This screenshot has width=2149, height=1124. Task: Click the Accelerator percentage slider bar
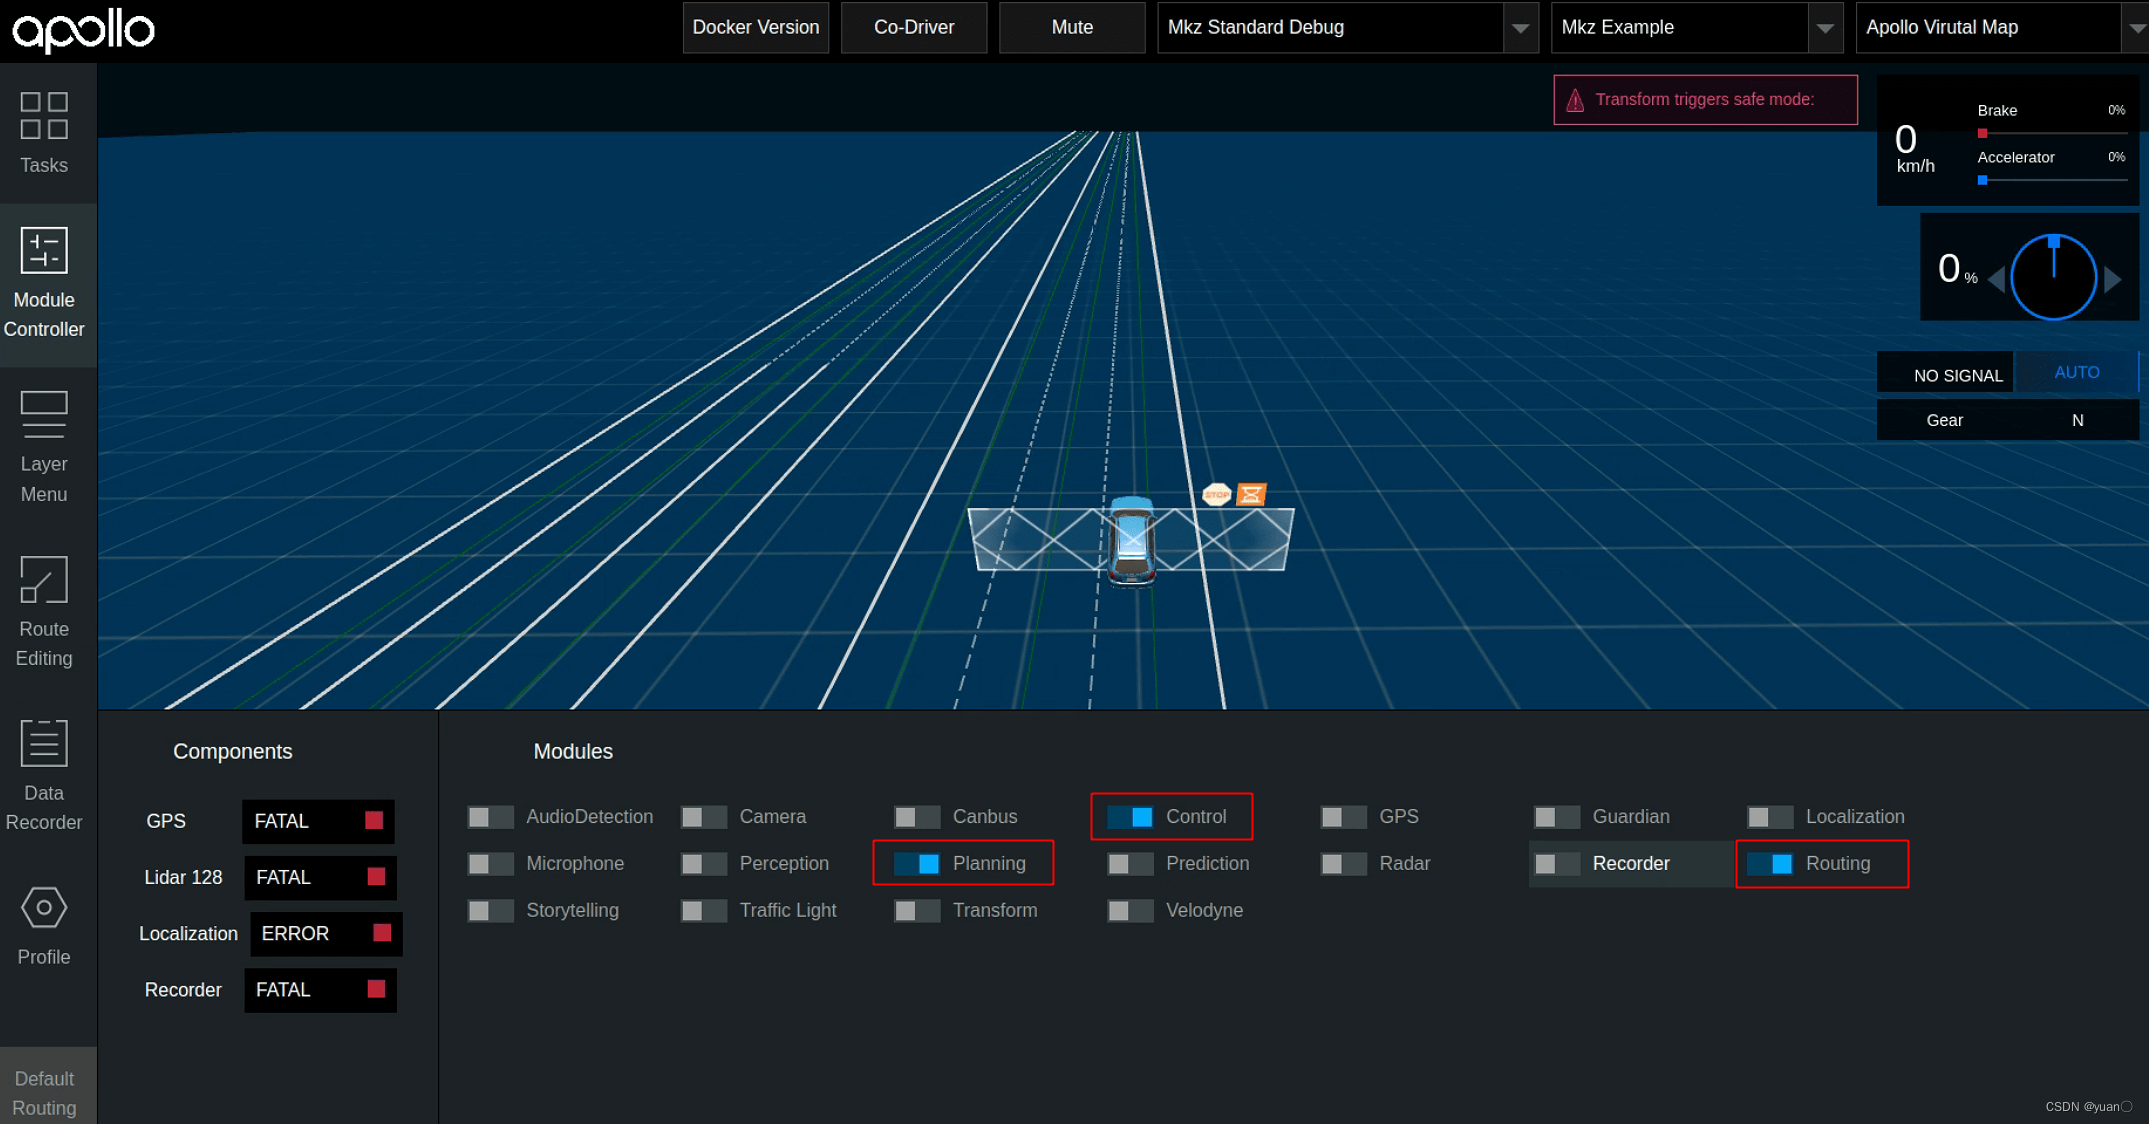tap(2052, 181)
